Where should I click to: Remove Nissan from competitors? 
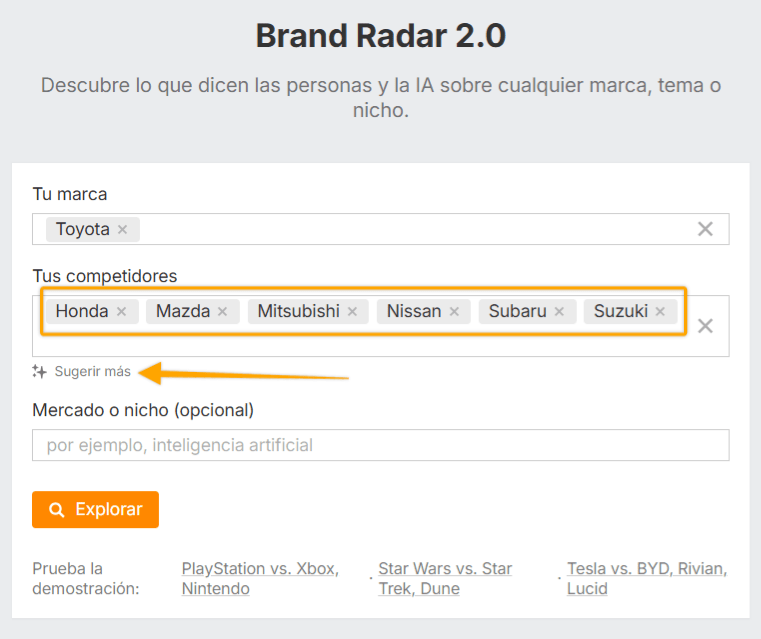tap(454, 311)
